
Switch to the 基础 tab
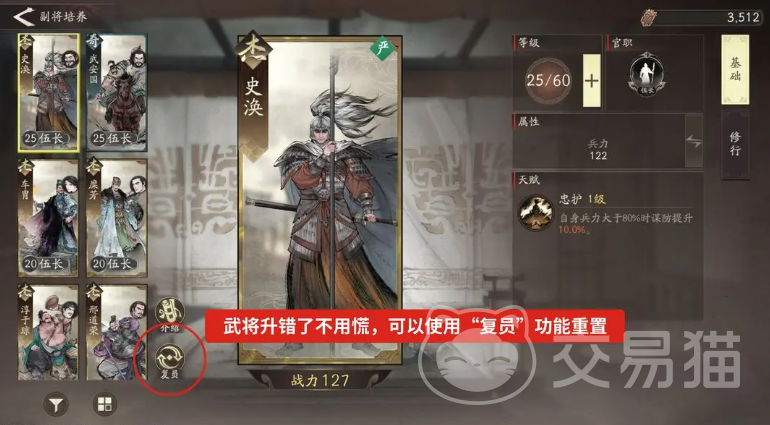[735, 69]
